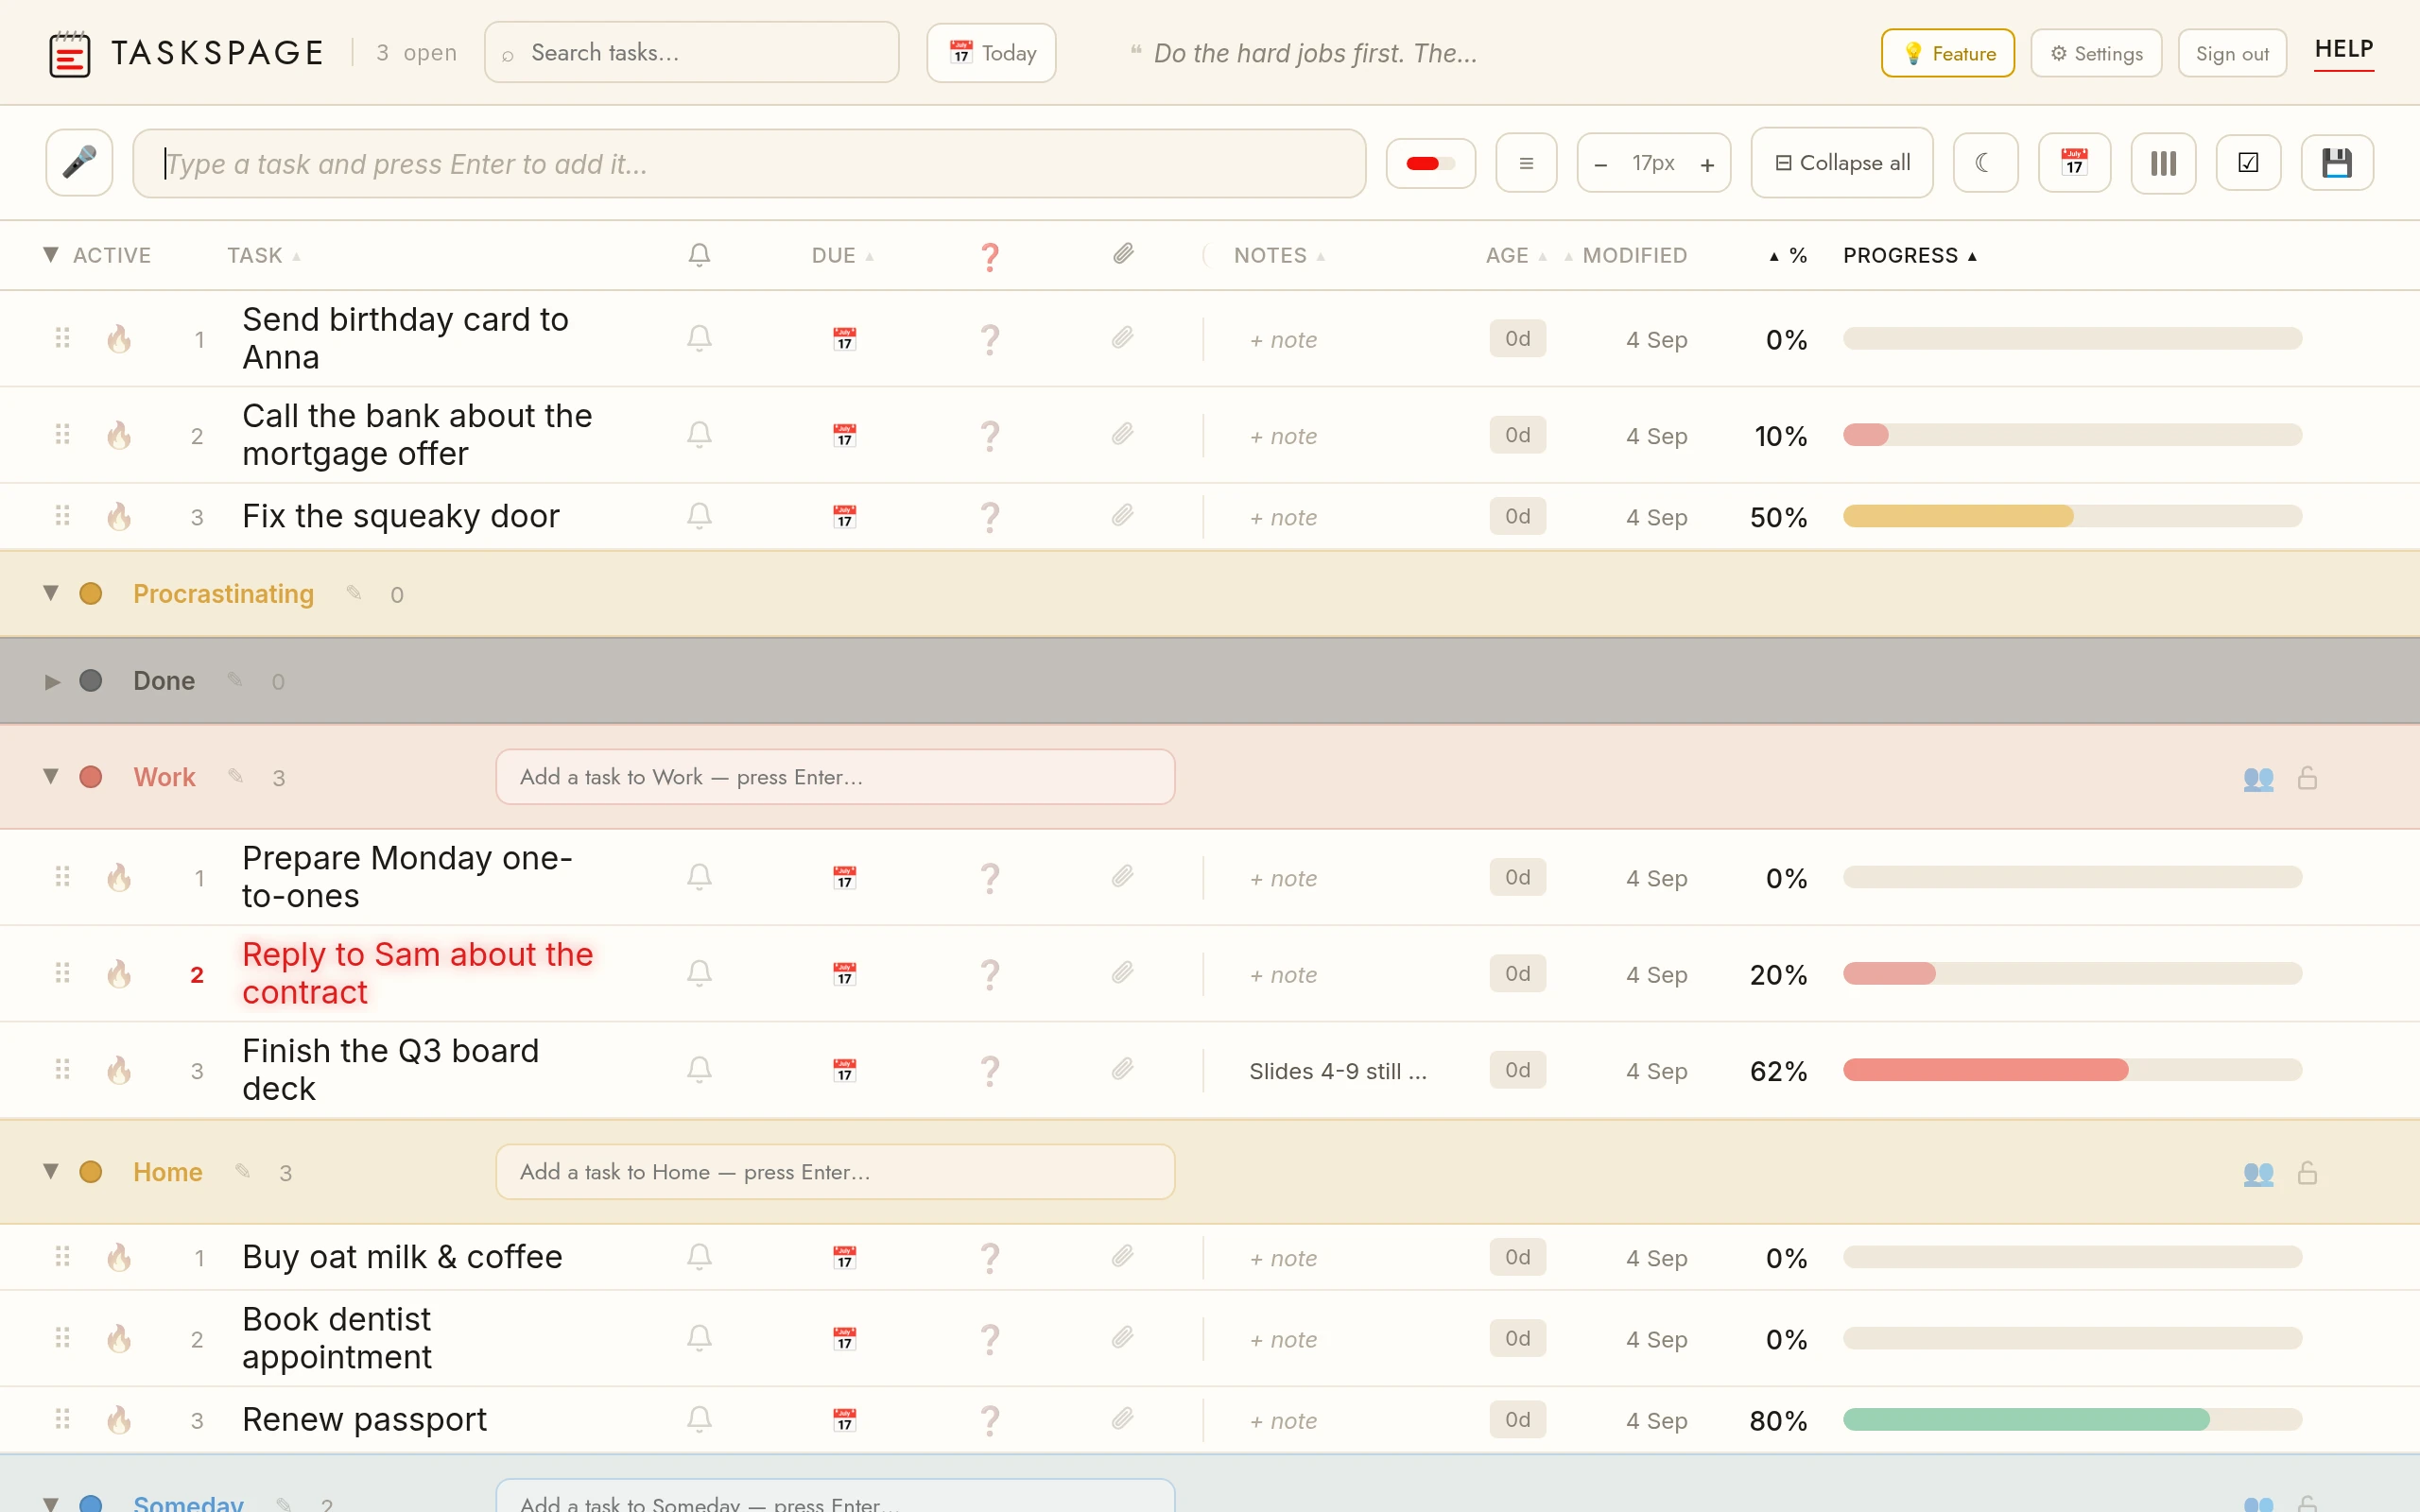Sort by the Notes column header
This screenshot has width=2420, height=1512.
pyautogui.click(x=1279, y=255)
